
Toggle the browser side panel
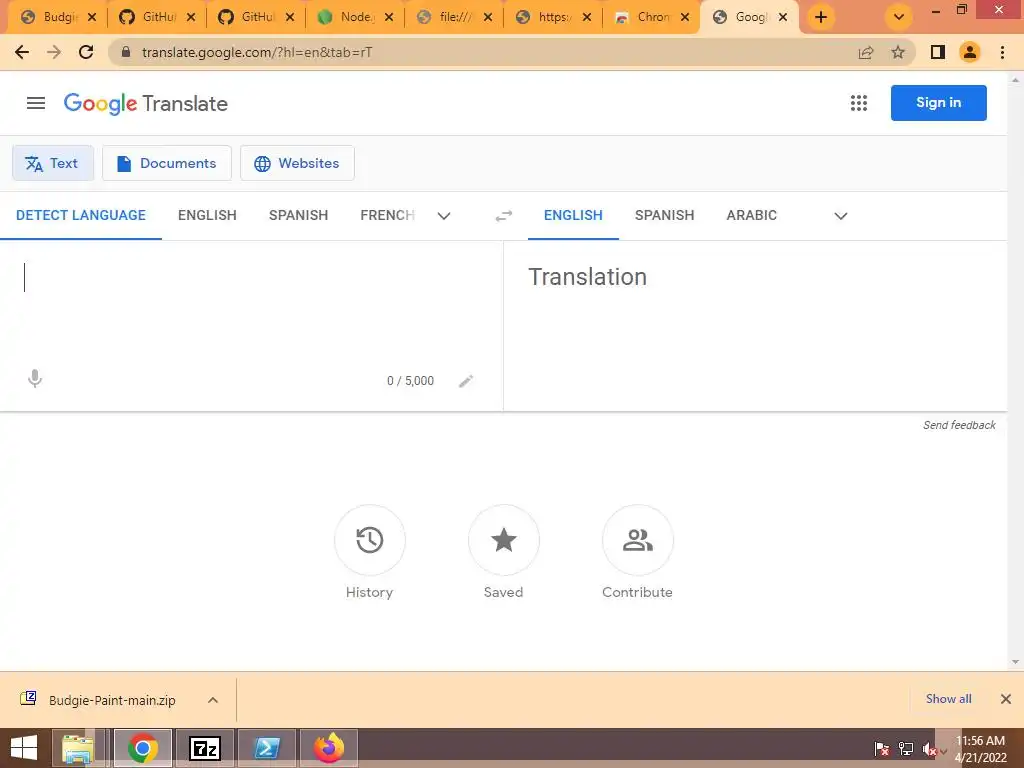click(938, 52)
